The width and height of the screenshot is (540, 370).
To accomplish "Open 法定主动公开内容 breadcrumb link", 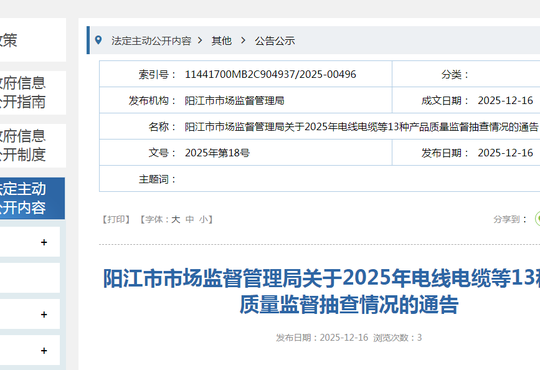I will pyautogui.click(x=151, y=41).
